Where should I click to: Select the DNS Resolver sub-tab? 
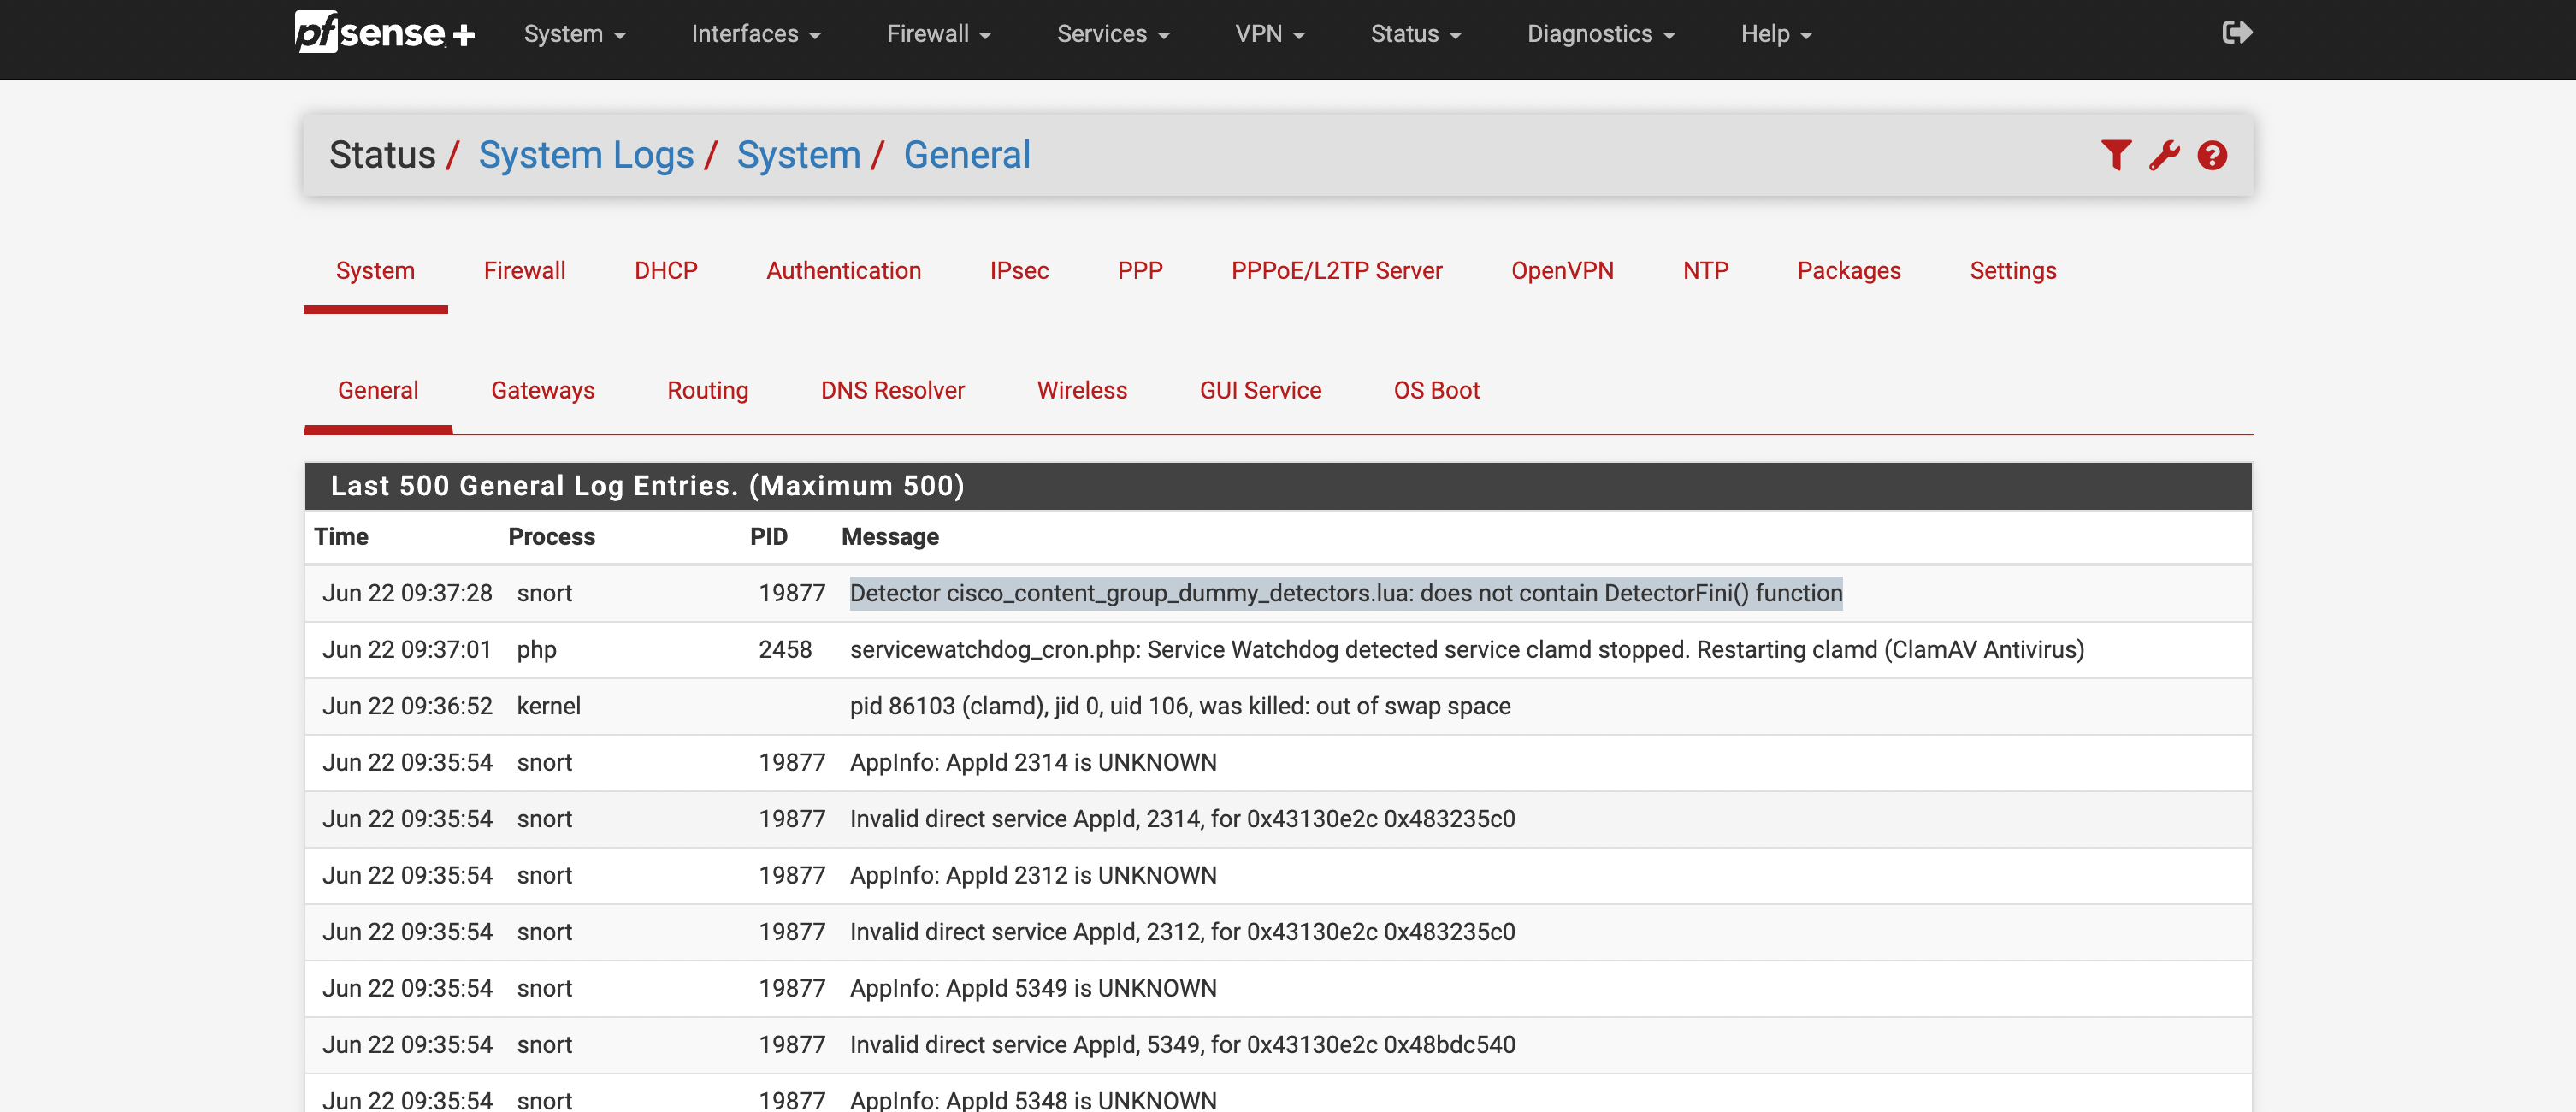[892, 391]
